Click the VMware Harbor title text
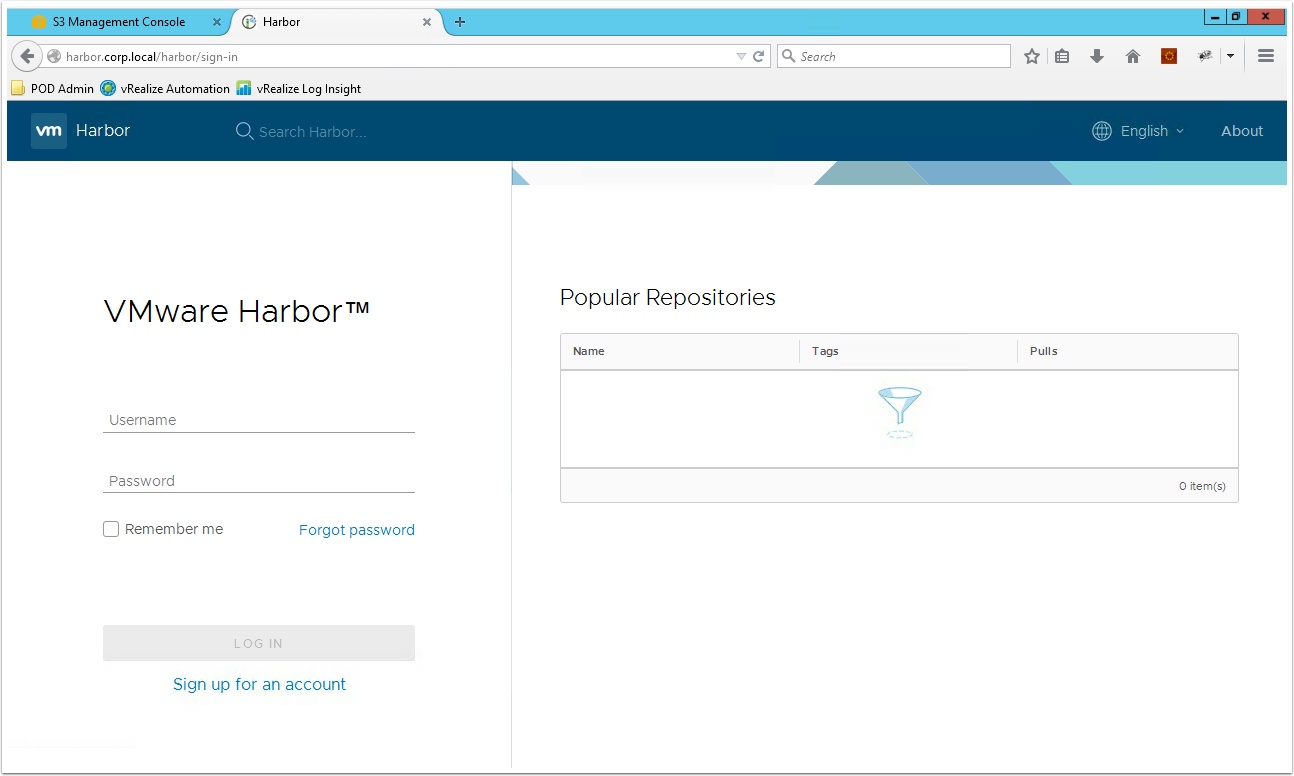Viewport: 1294px width, 776px height. click(x=237, y=311)
